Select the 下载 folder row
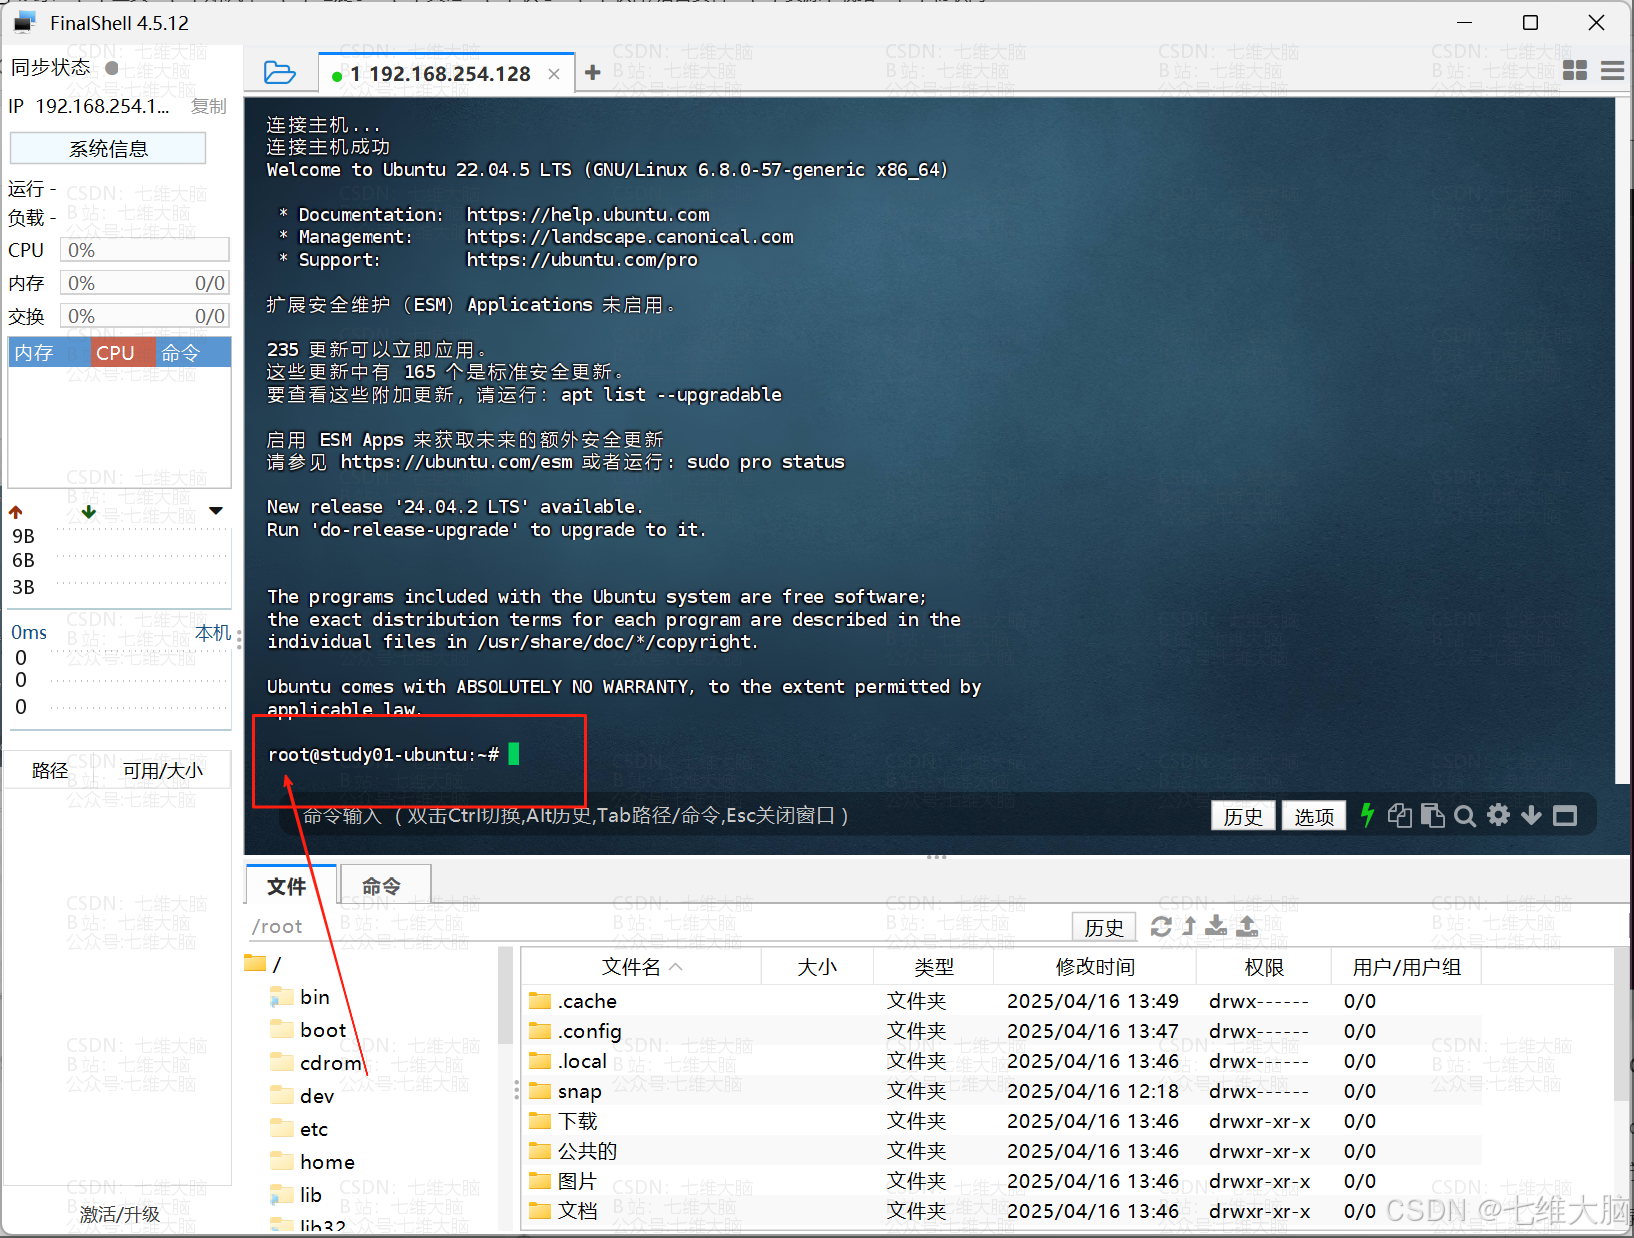Screen dimensions: 1634x1238 (x=1000, y=1121)
